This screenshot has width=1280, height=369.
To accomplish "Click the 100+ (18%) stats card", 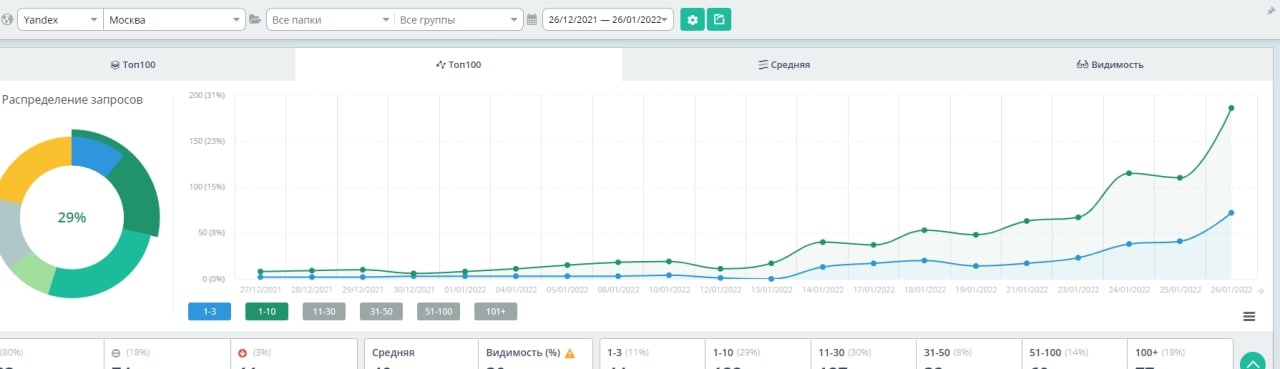I will [x=1180, y=354].
